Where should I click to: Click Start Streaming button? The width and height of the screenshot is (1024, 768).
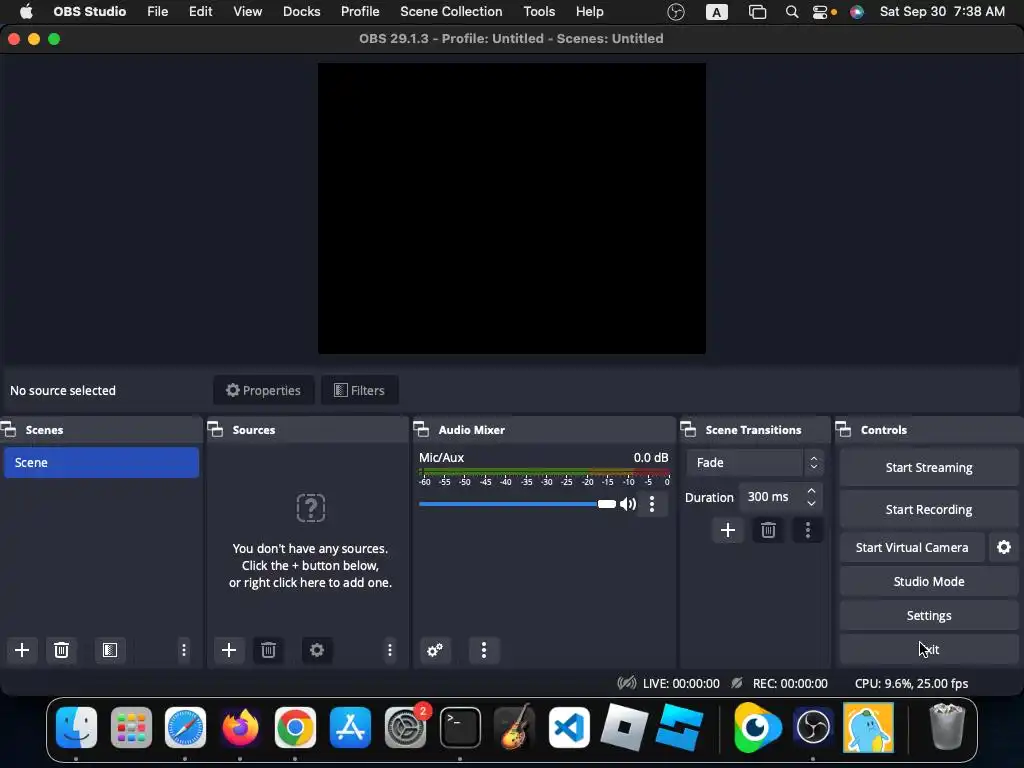coord(929,468)
